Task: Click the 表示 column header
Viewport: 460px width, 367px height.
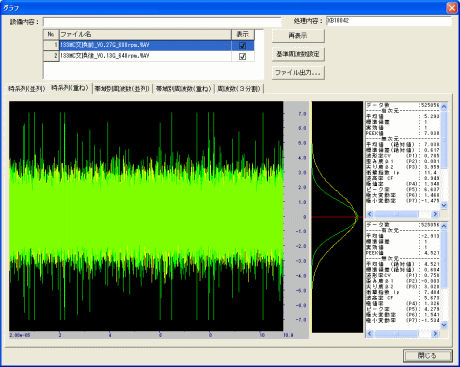Action: [243, 34]
